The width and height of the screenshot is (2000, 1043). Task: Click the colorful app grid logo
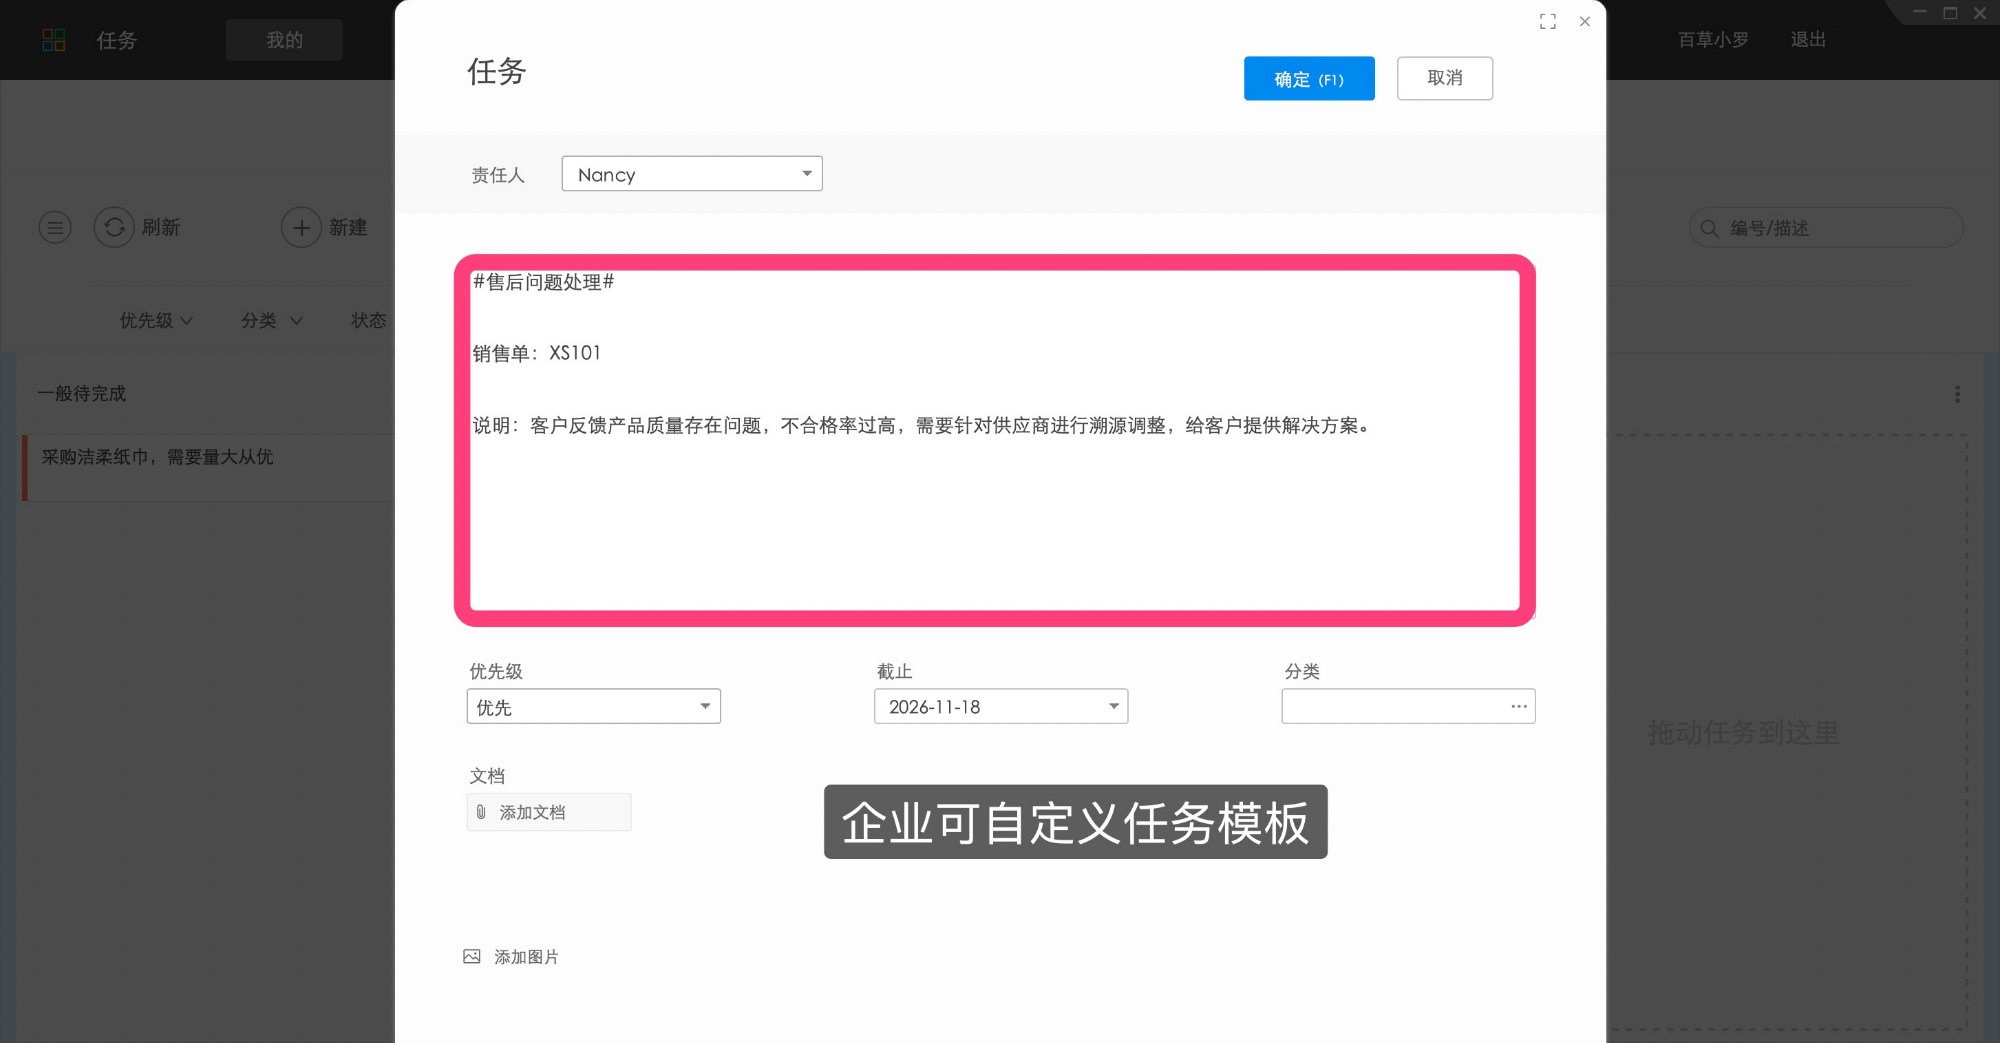(54, 40)
